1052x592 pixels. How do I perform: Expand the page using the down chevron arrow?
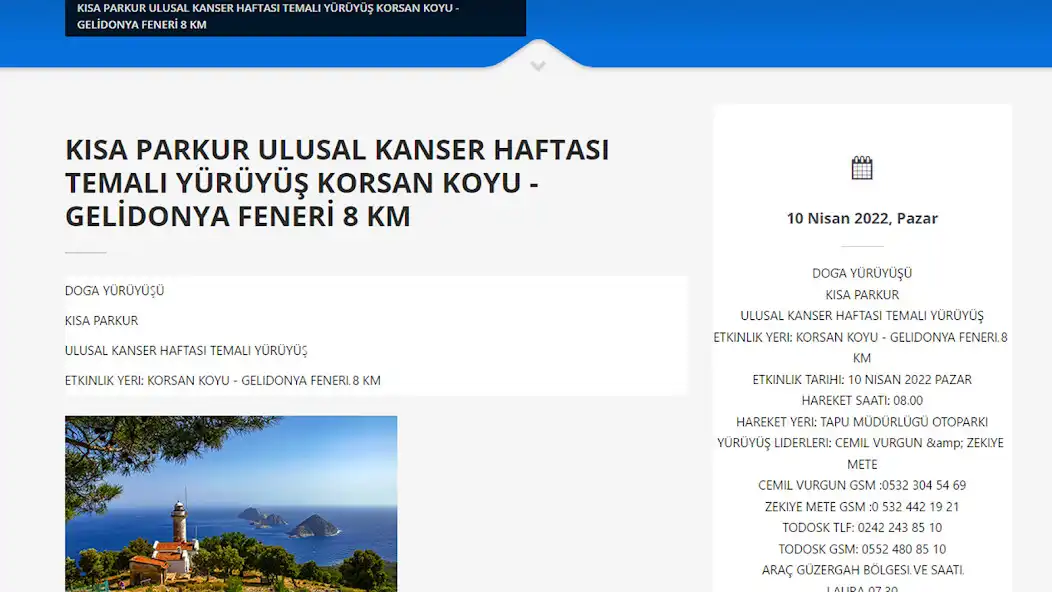coord(537,64)
